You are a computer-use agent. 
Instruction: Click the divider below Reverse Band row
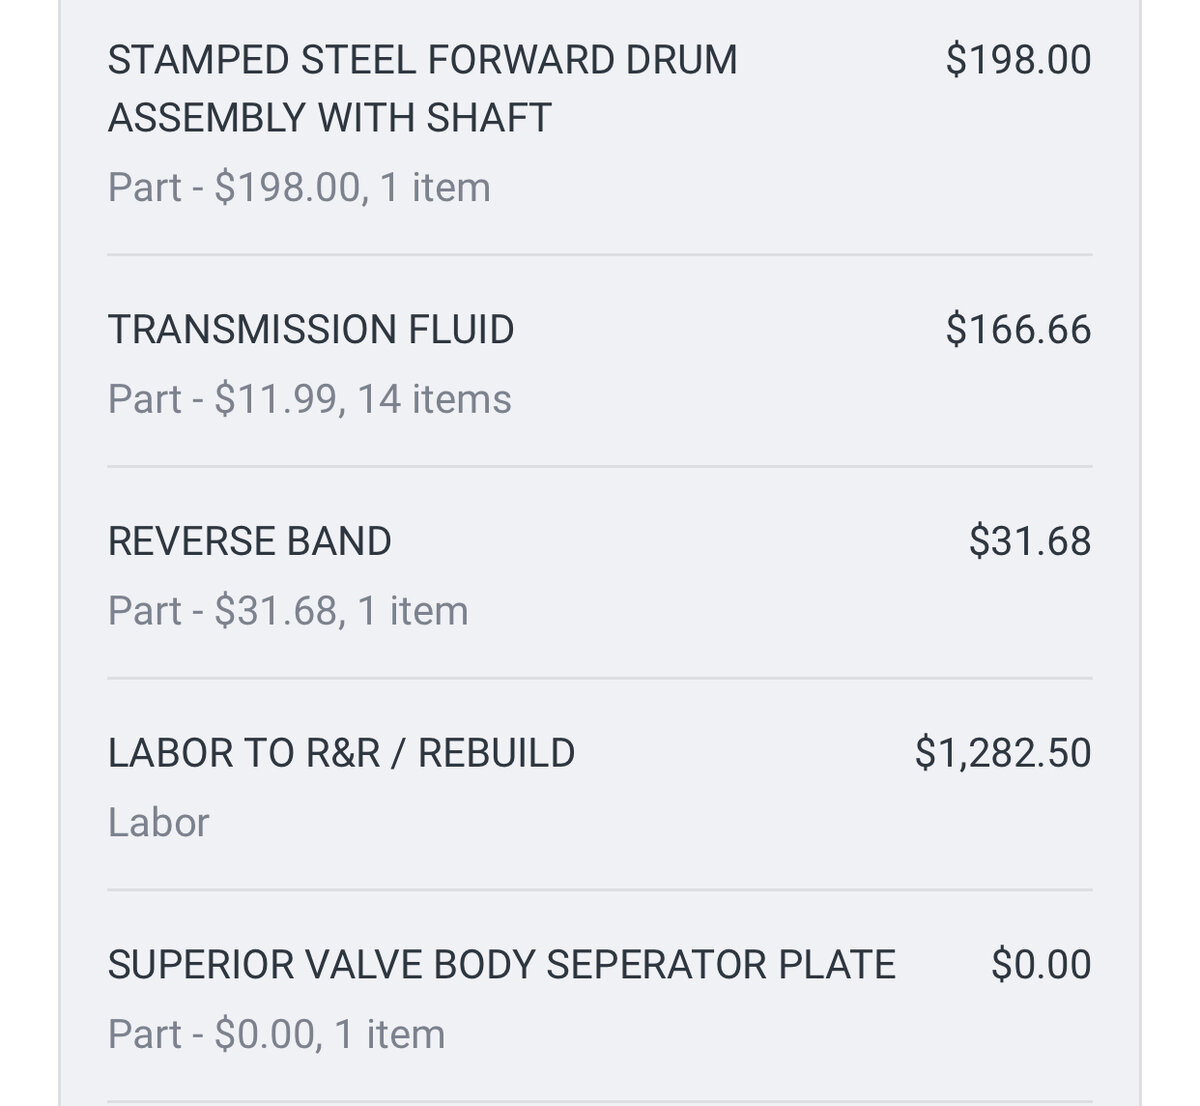coord(600,678)
